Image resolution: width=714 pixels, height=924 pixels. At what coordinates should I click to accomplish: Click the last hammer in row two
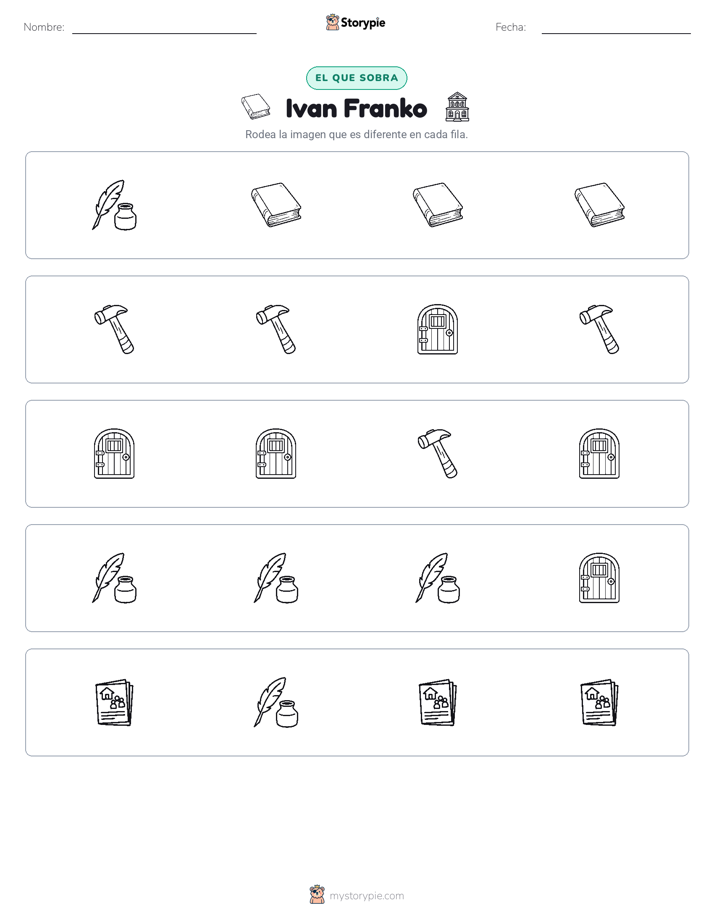point(599,329)
